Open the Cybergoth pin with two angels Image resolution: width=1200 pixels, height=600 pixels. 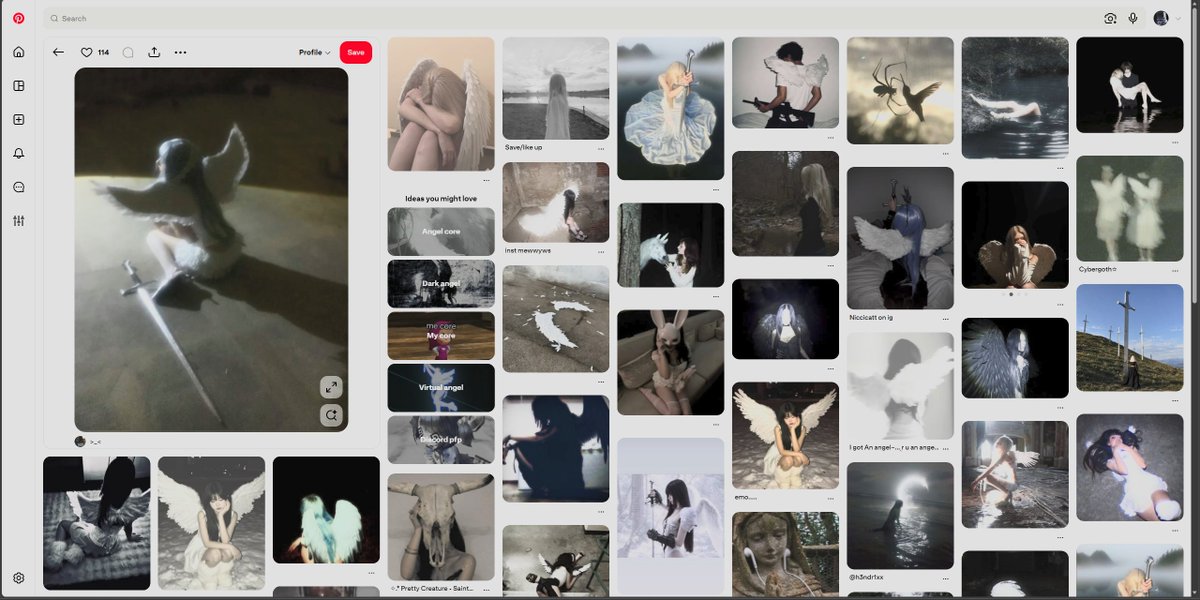(x=1129, y=209)
